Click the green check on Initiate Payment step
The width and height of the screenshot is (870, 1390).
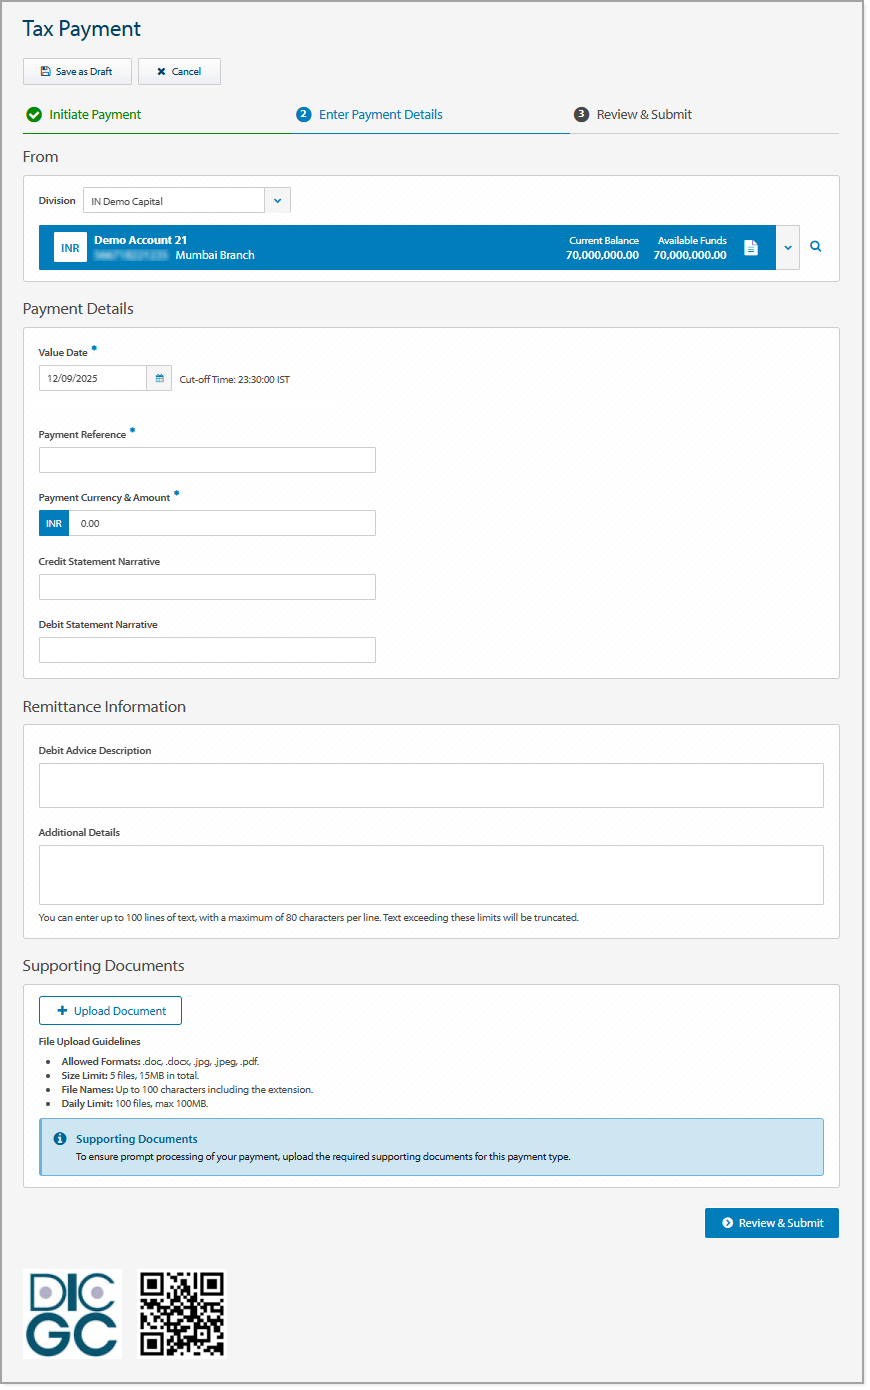(x=33, y=114)
